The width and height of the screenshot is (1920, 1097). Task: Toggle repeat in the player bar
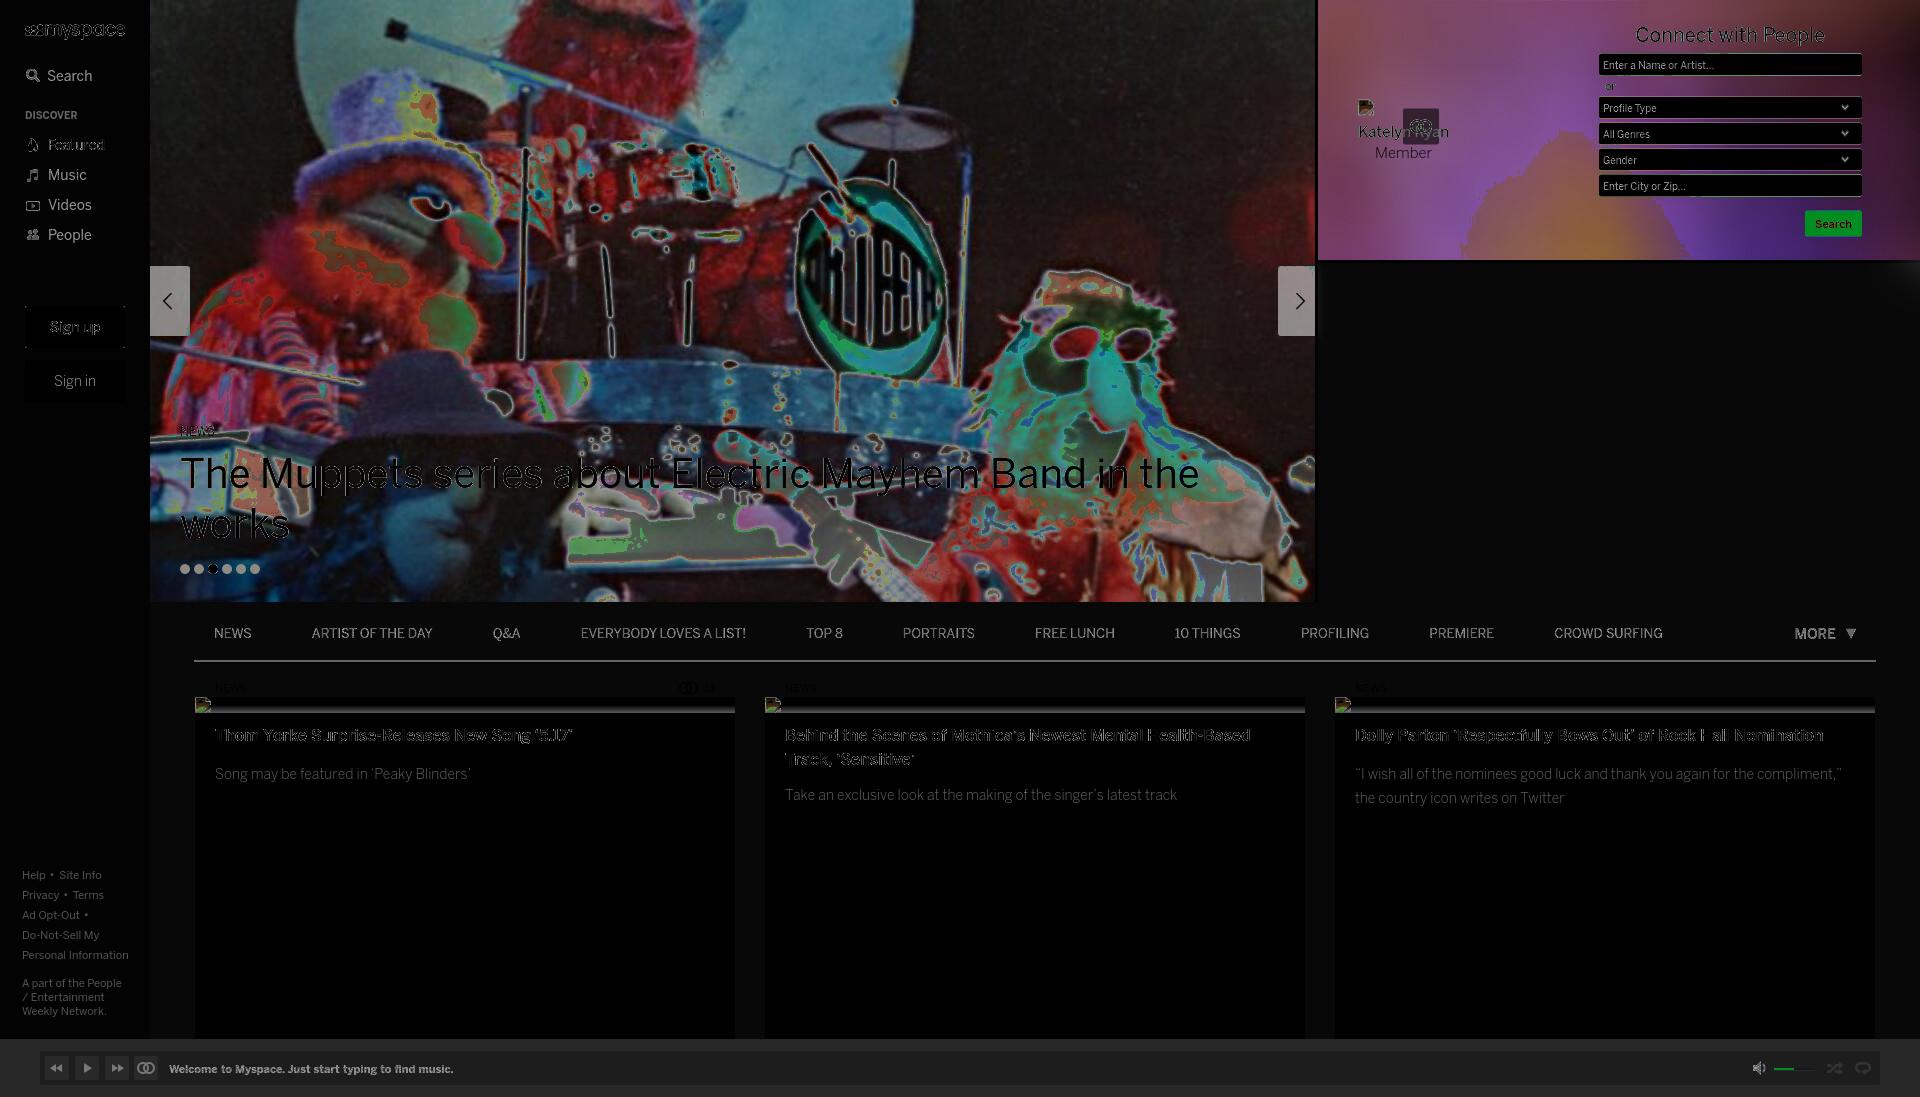pos(1863,1069)
